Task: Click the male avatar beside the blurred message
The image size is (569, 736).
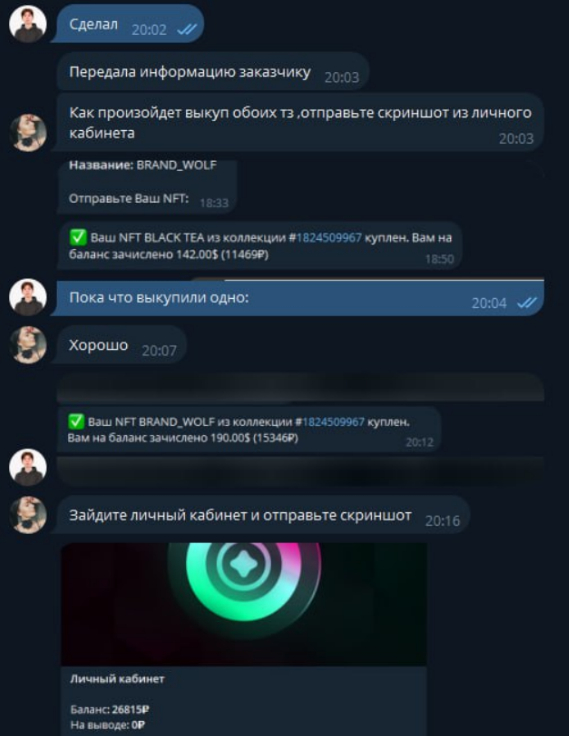Action: [28, 467]
